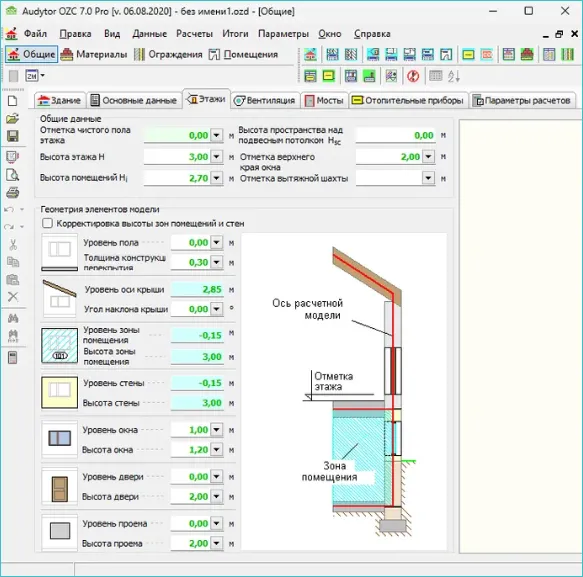Screen dimensions: 583x577
Task: Save the project with the floppy disk icon
Action: click(x=13, y=136)
